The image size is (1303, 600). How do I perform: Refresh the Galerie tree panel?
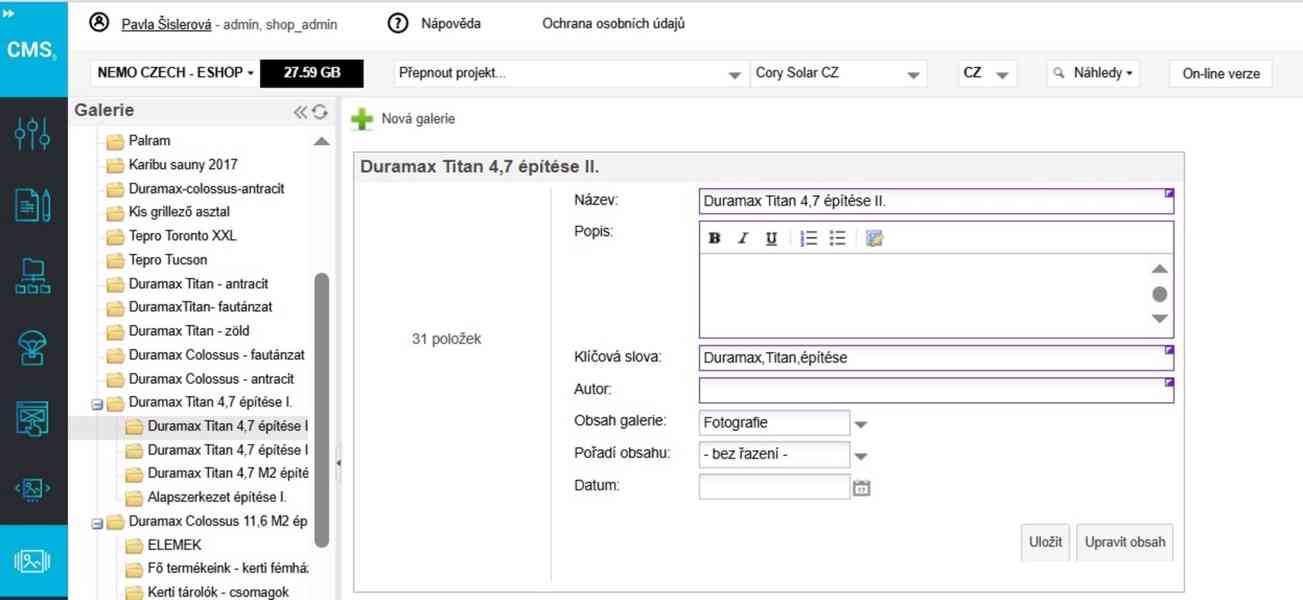coord(320,112)
